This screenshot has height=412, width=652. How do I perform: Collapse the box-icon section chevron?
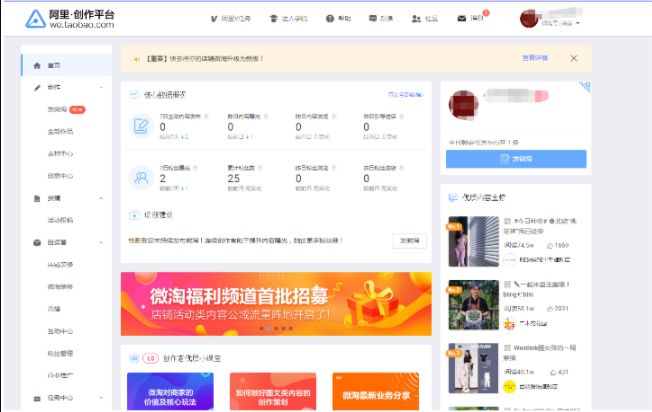(x=101, y=242)
